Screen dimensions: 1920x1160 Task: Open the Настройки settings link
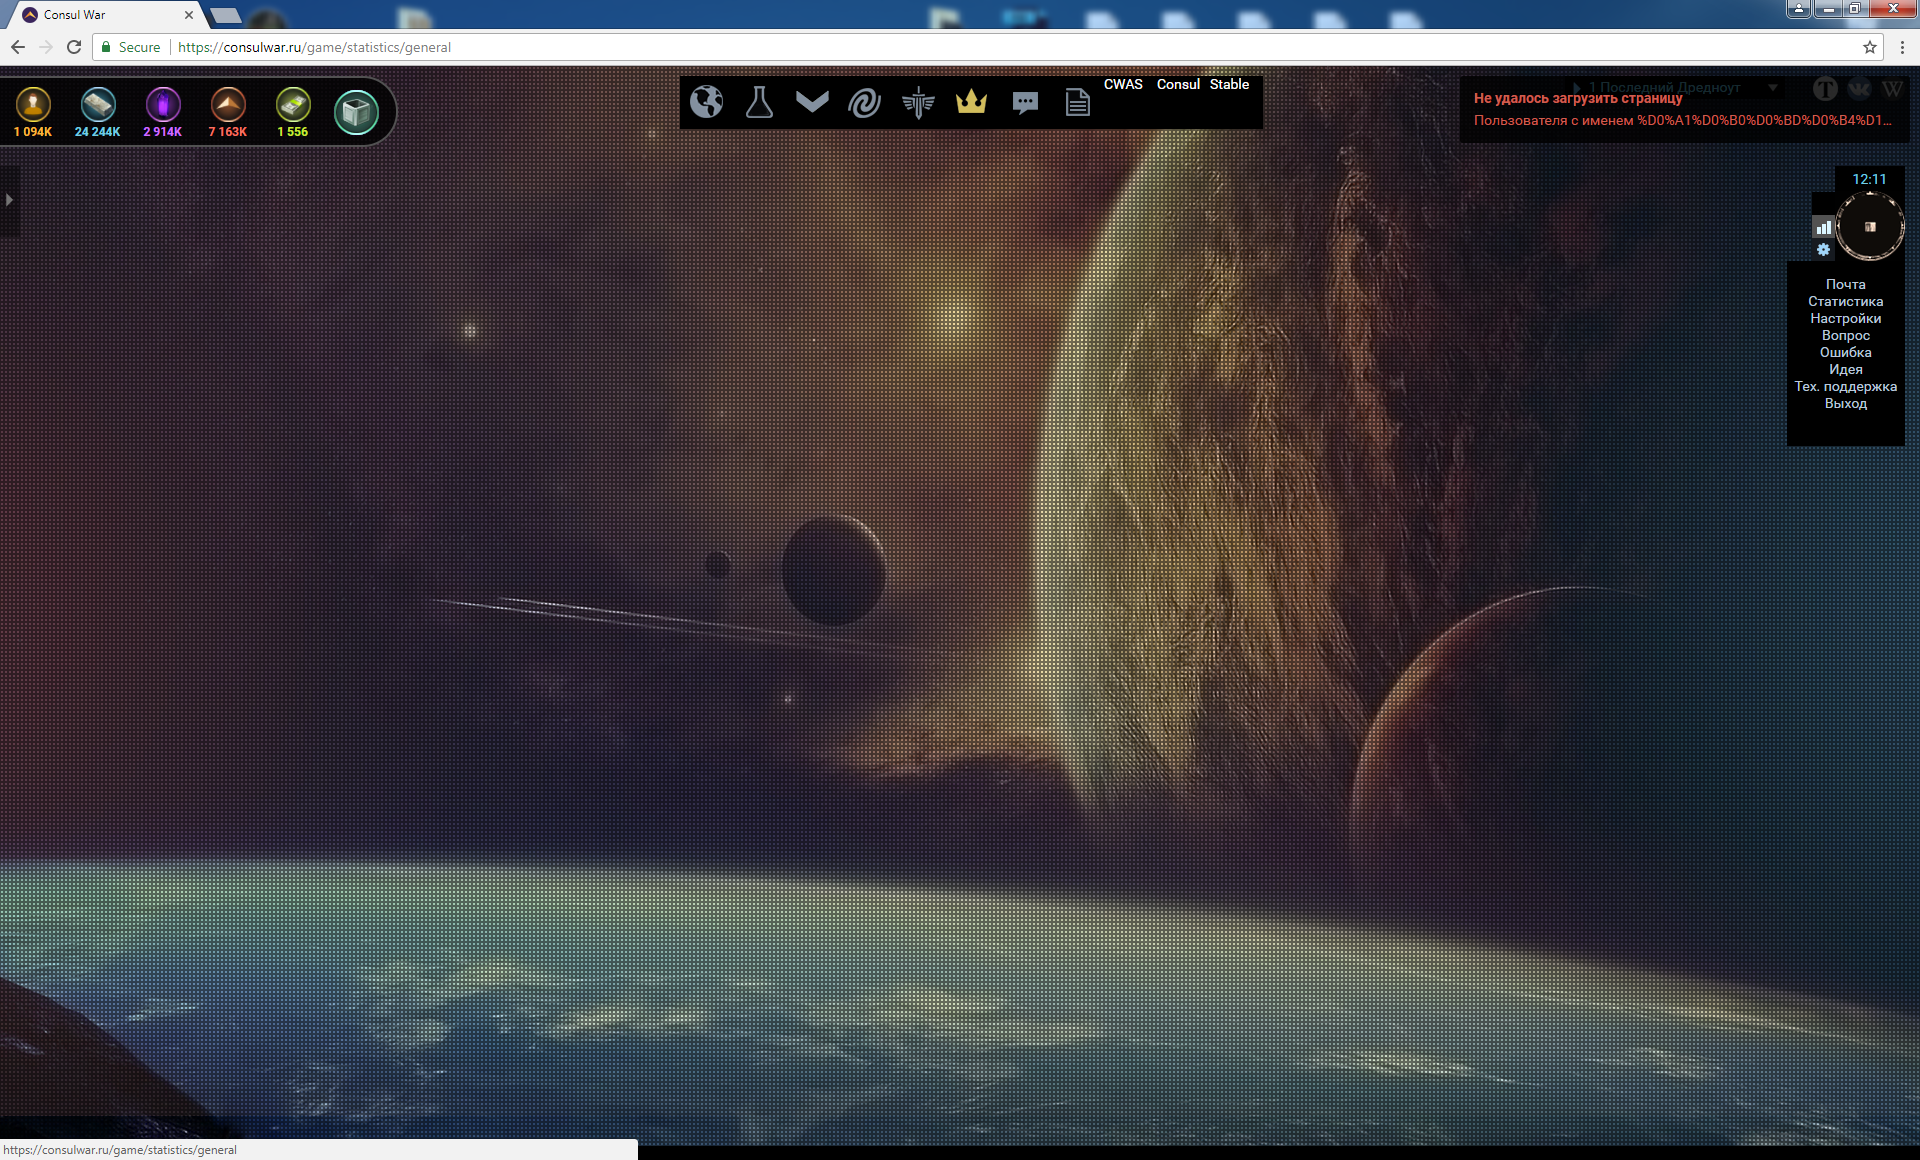pyautogui.click(x=1845, y=318)
